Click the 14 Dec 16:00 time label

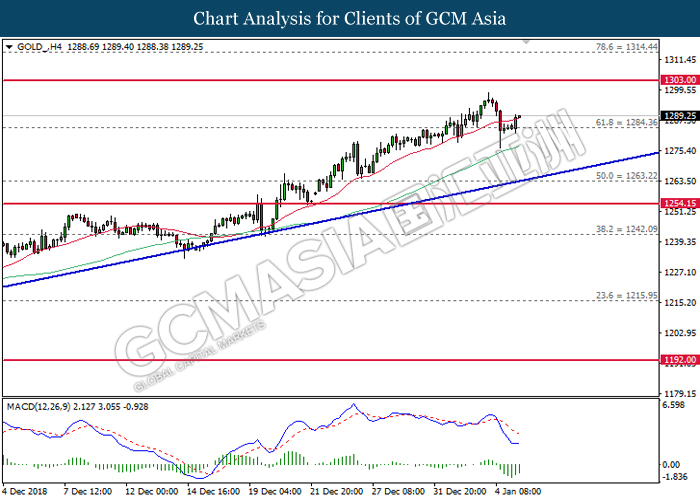click(213, 492)
